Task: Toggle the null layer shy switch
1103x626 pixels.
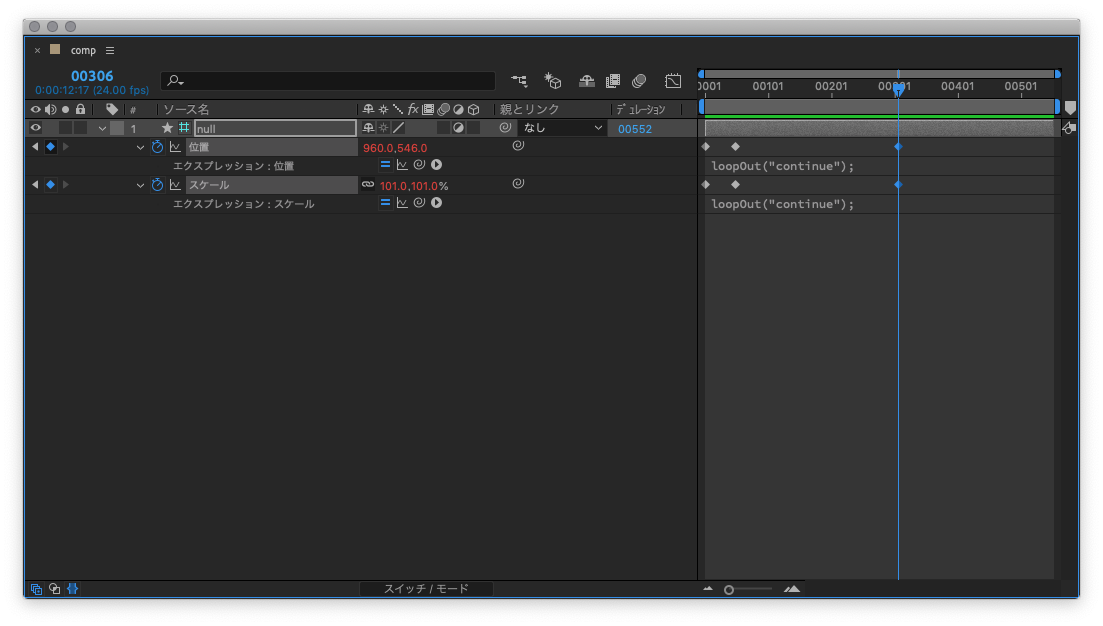Action: click(368, 128)
